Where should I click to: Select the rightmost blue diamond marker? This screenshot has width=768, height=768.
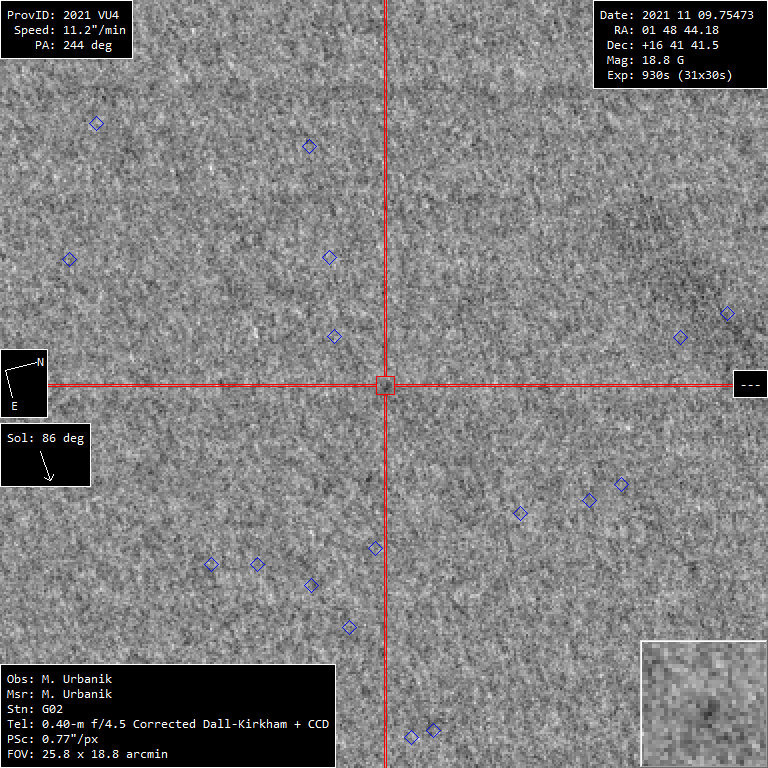pos(727,313)
